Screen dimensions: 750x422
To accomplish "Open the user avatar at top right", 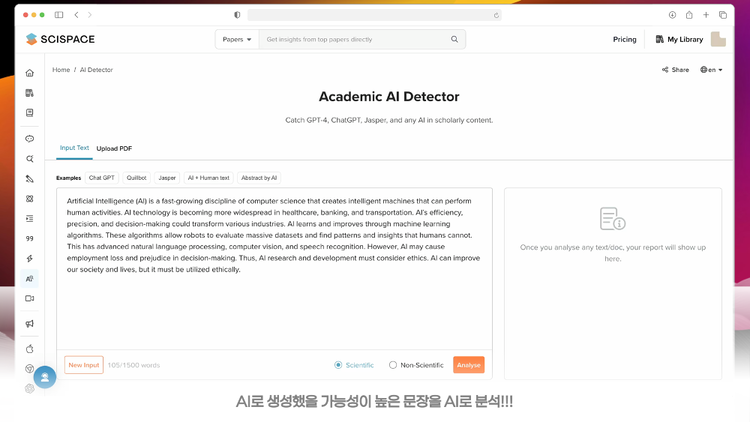I will click(x=718, y=39).
